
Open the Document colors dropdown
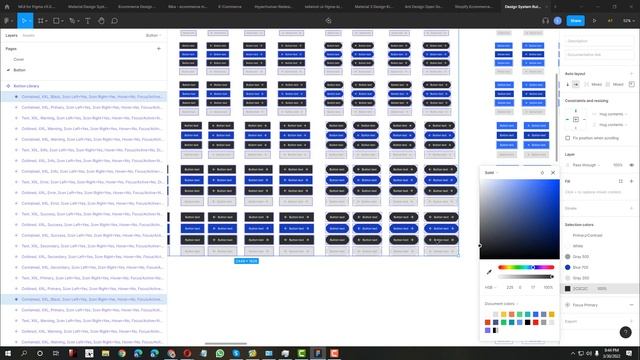[501, 304]
